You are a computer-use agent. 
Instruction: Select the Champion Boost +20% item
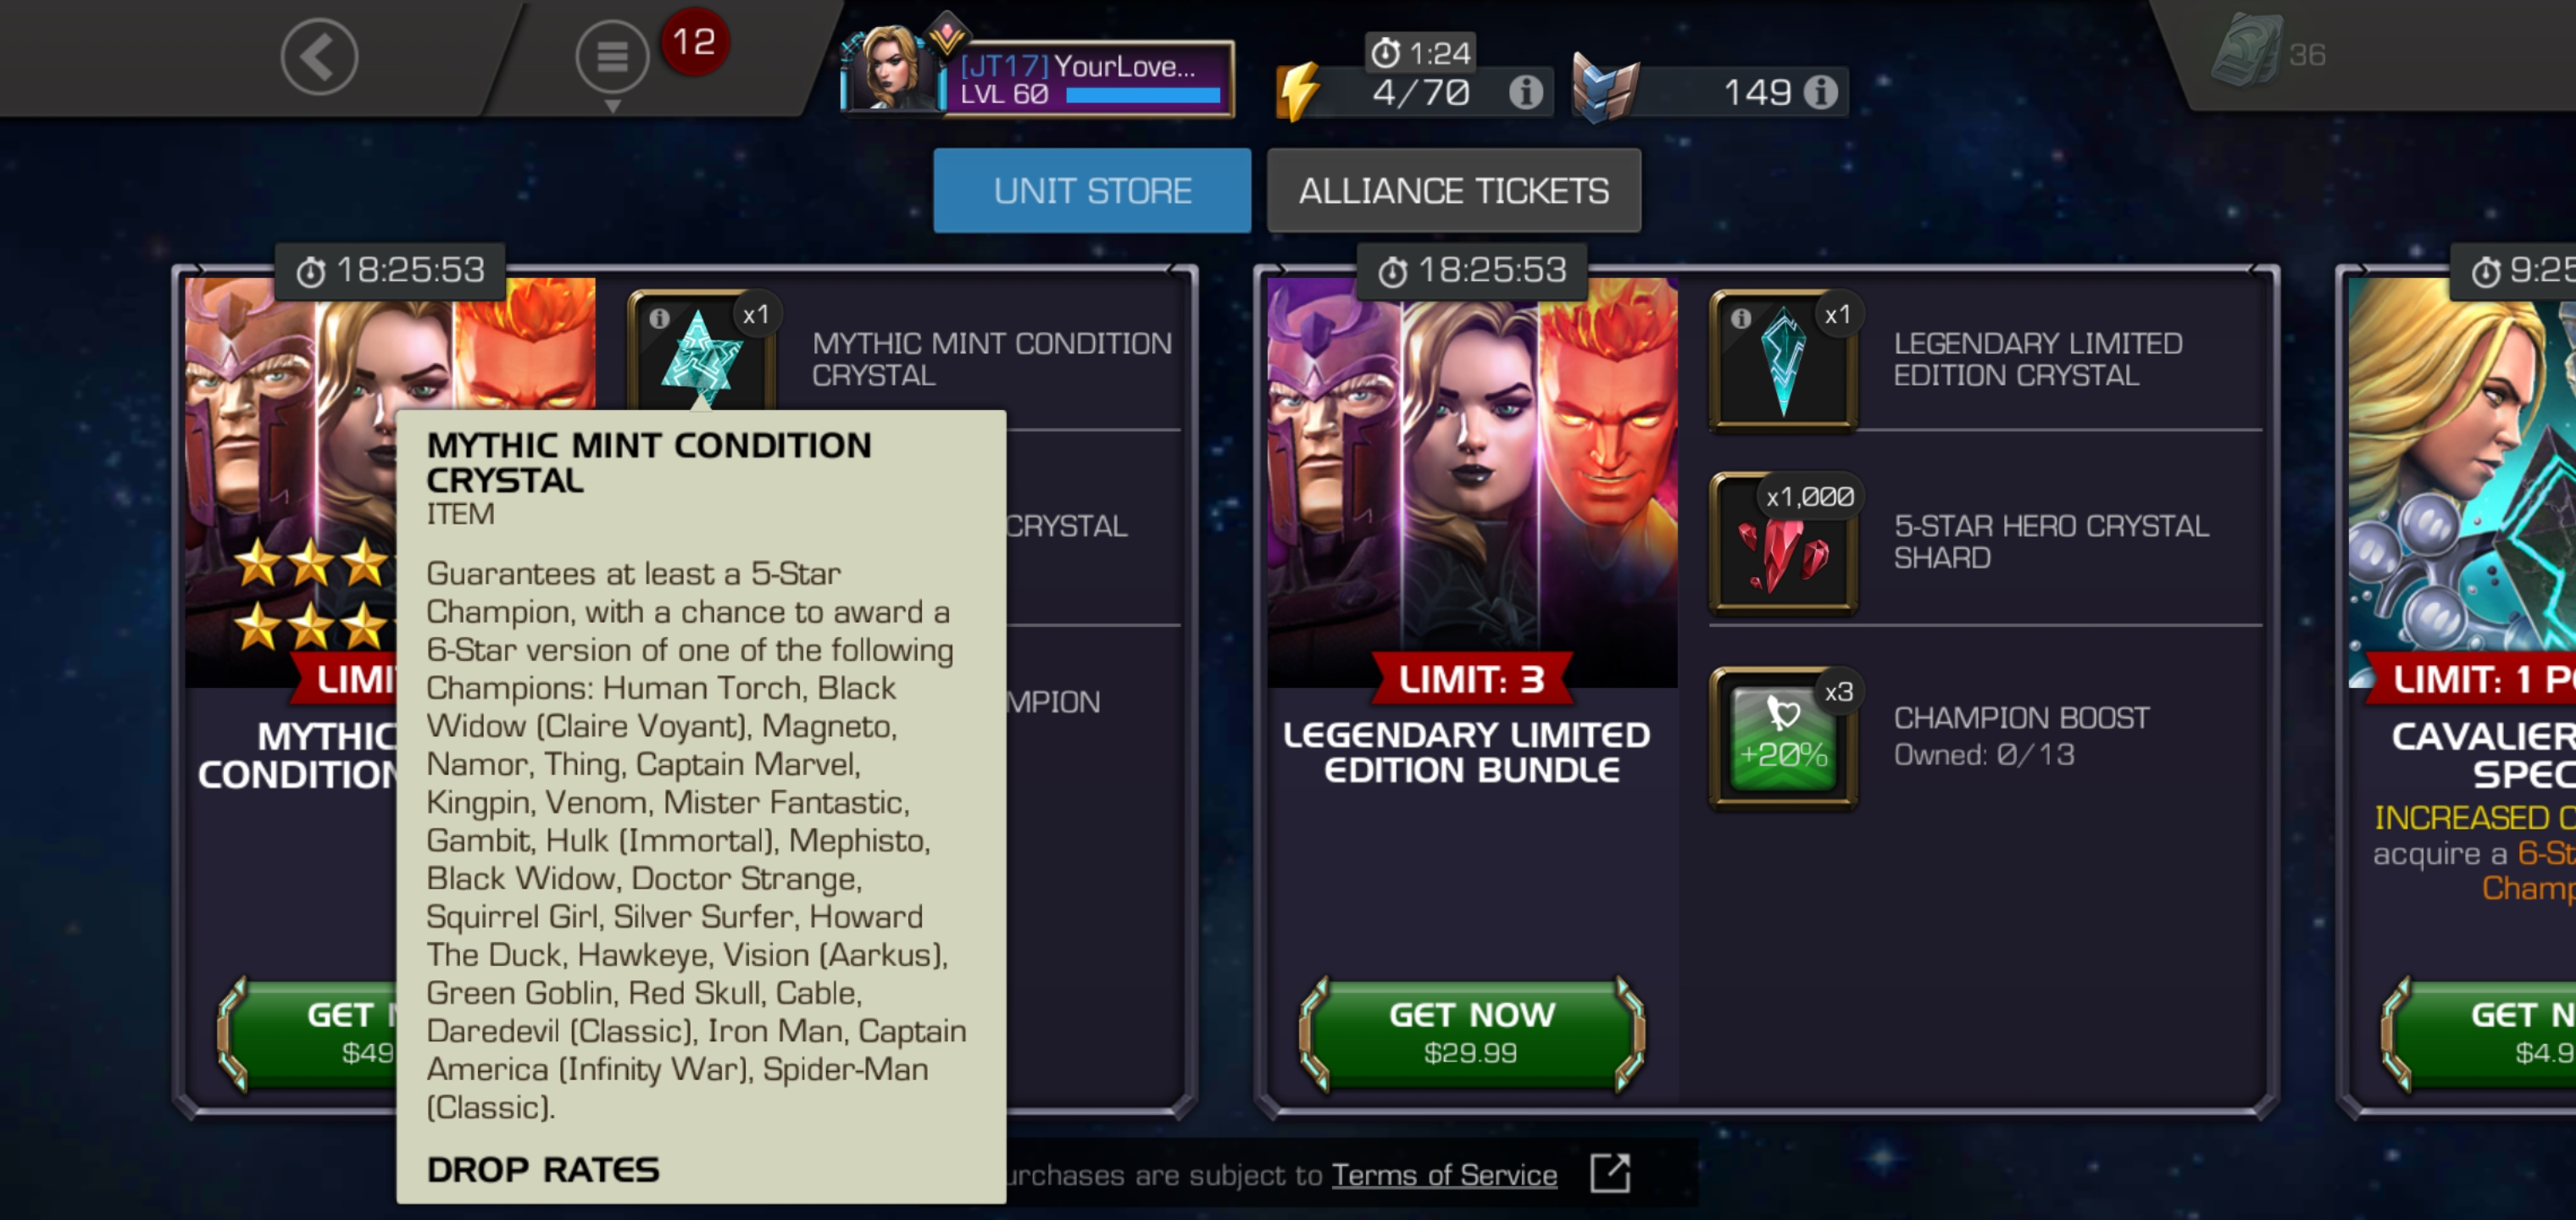[x=1784, y=737]
